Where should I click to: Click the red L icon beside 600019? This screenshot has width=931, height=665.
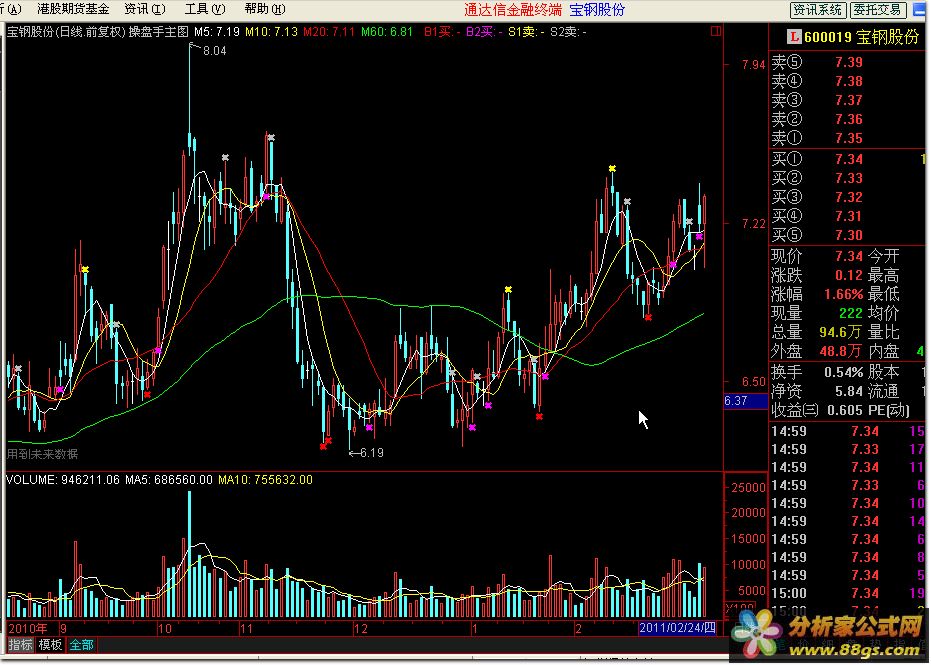point(793,37)
